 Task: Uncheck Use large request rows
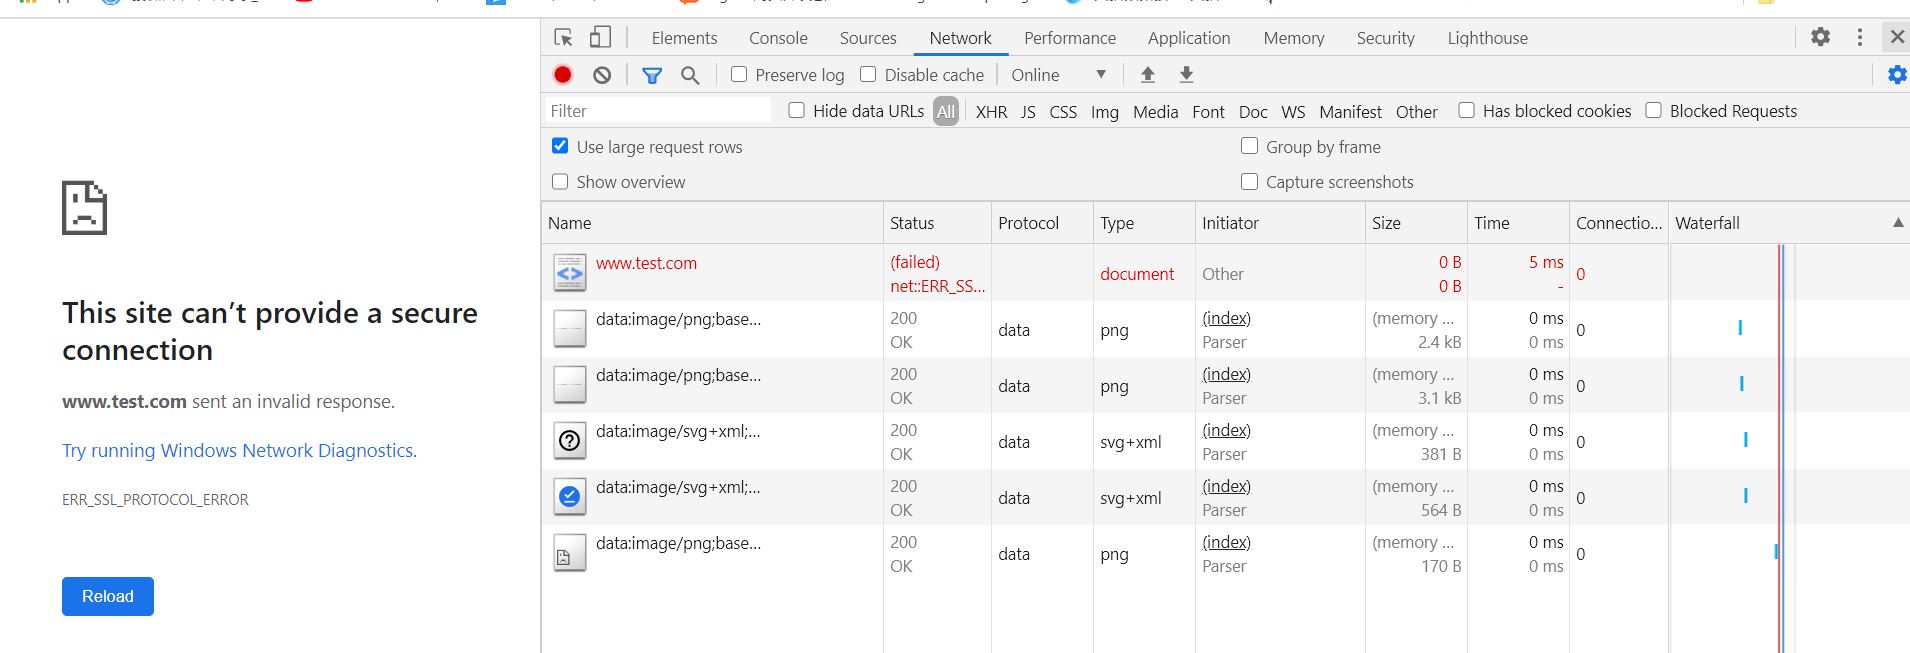click(x=560, y=146)
